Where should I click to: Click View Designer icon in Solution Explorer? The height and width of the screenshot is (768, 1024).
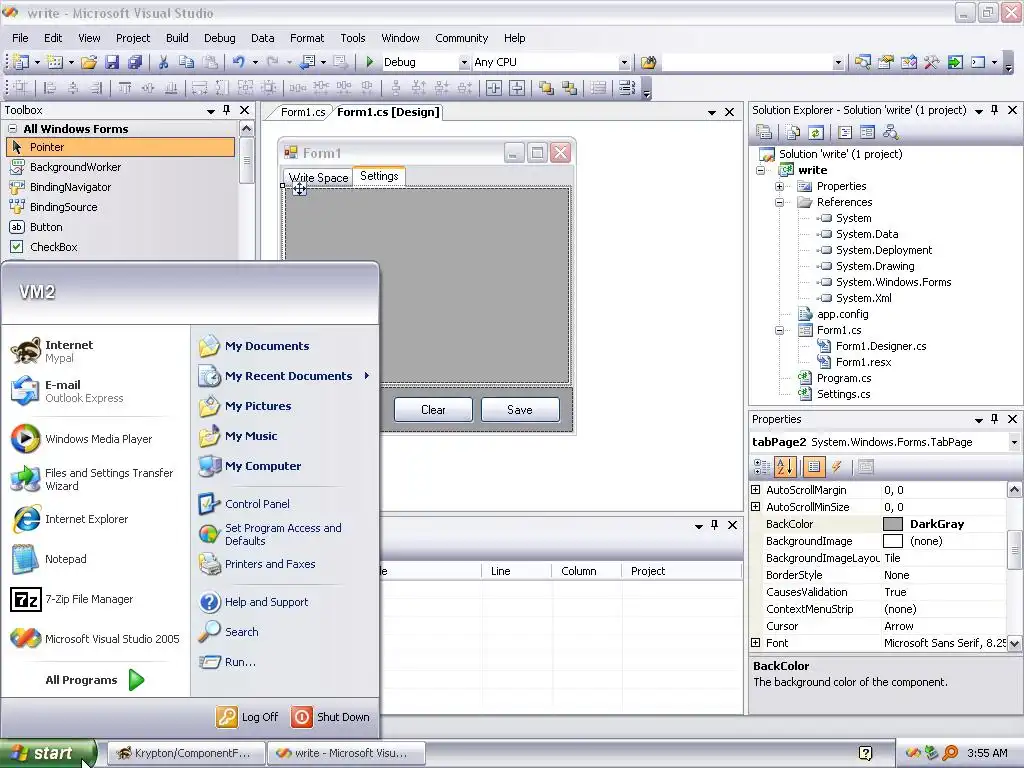[867, 133]
